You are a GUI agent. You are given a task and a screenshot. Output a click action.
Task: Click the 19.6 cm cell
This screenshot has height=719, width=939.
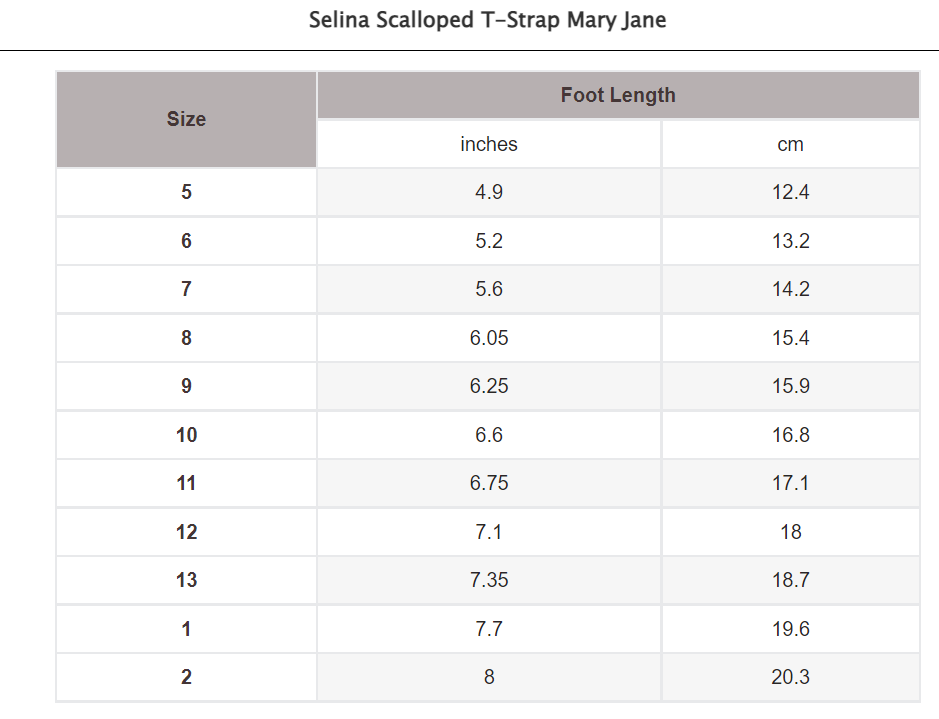(x=790, y=629)
